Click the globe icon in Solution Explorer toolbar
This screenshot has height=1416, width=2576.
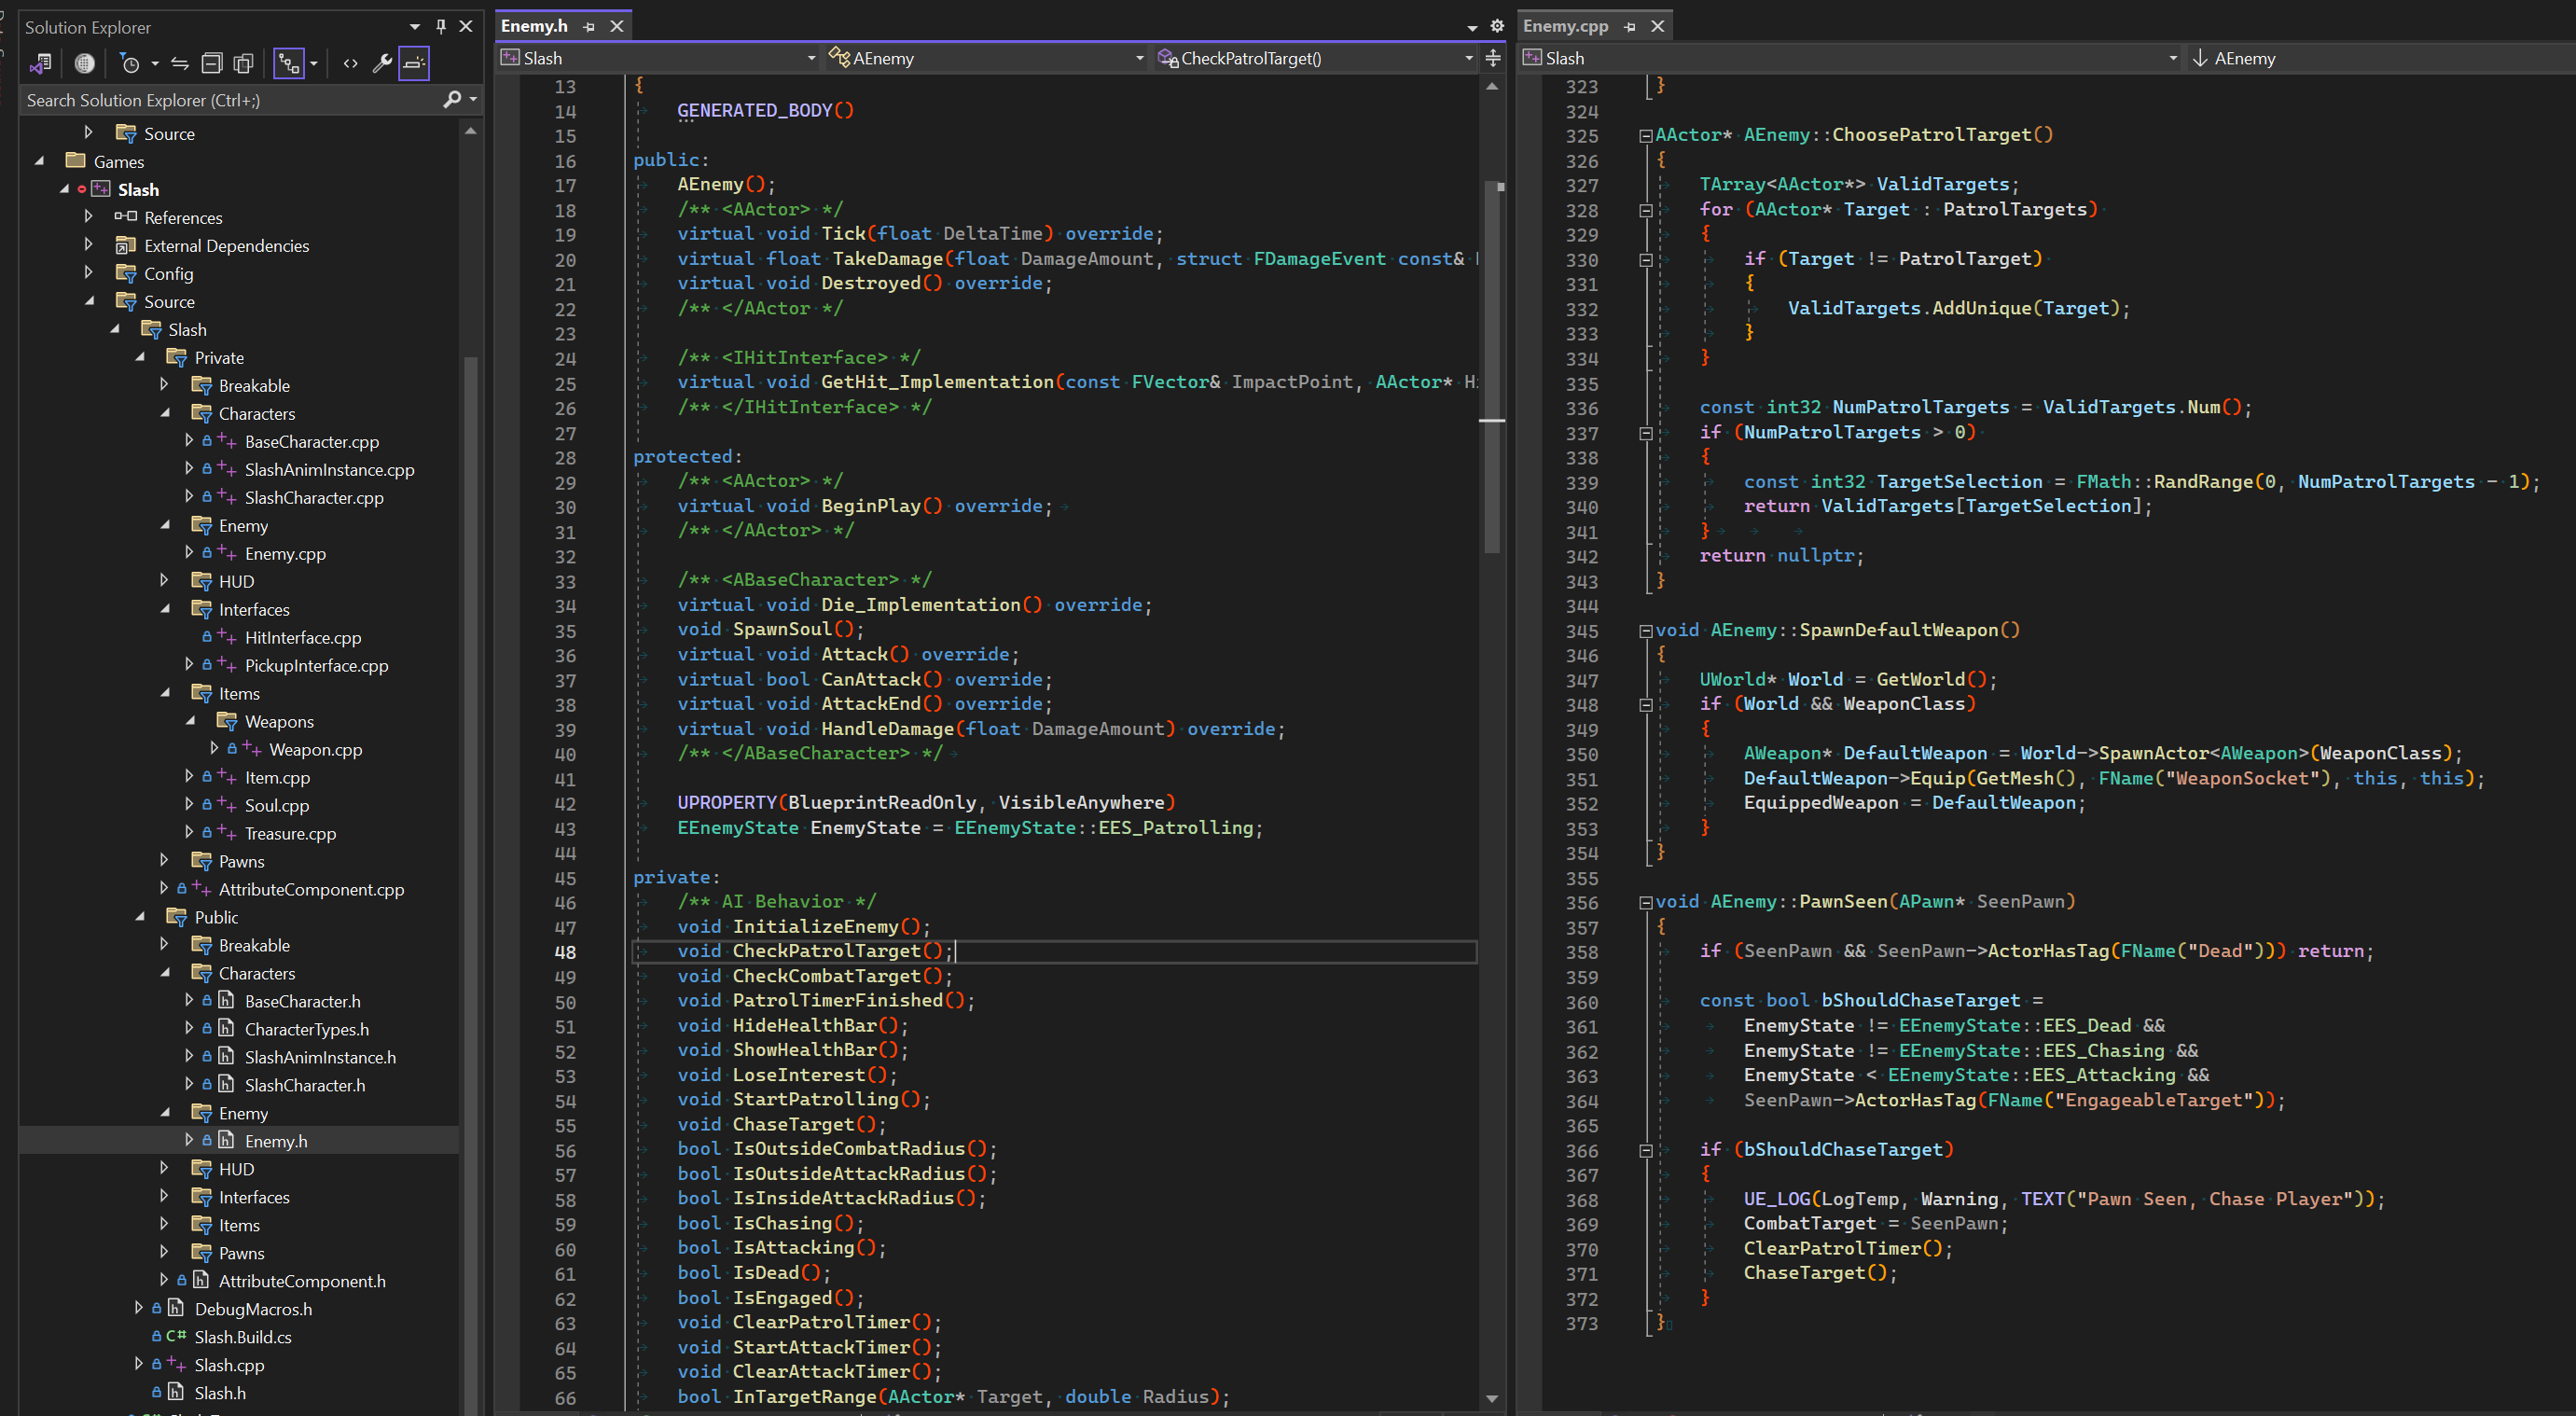click(x=85, y=64)
